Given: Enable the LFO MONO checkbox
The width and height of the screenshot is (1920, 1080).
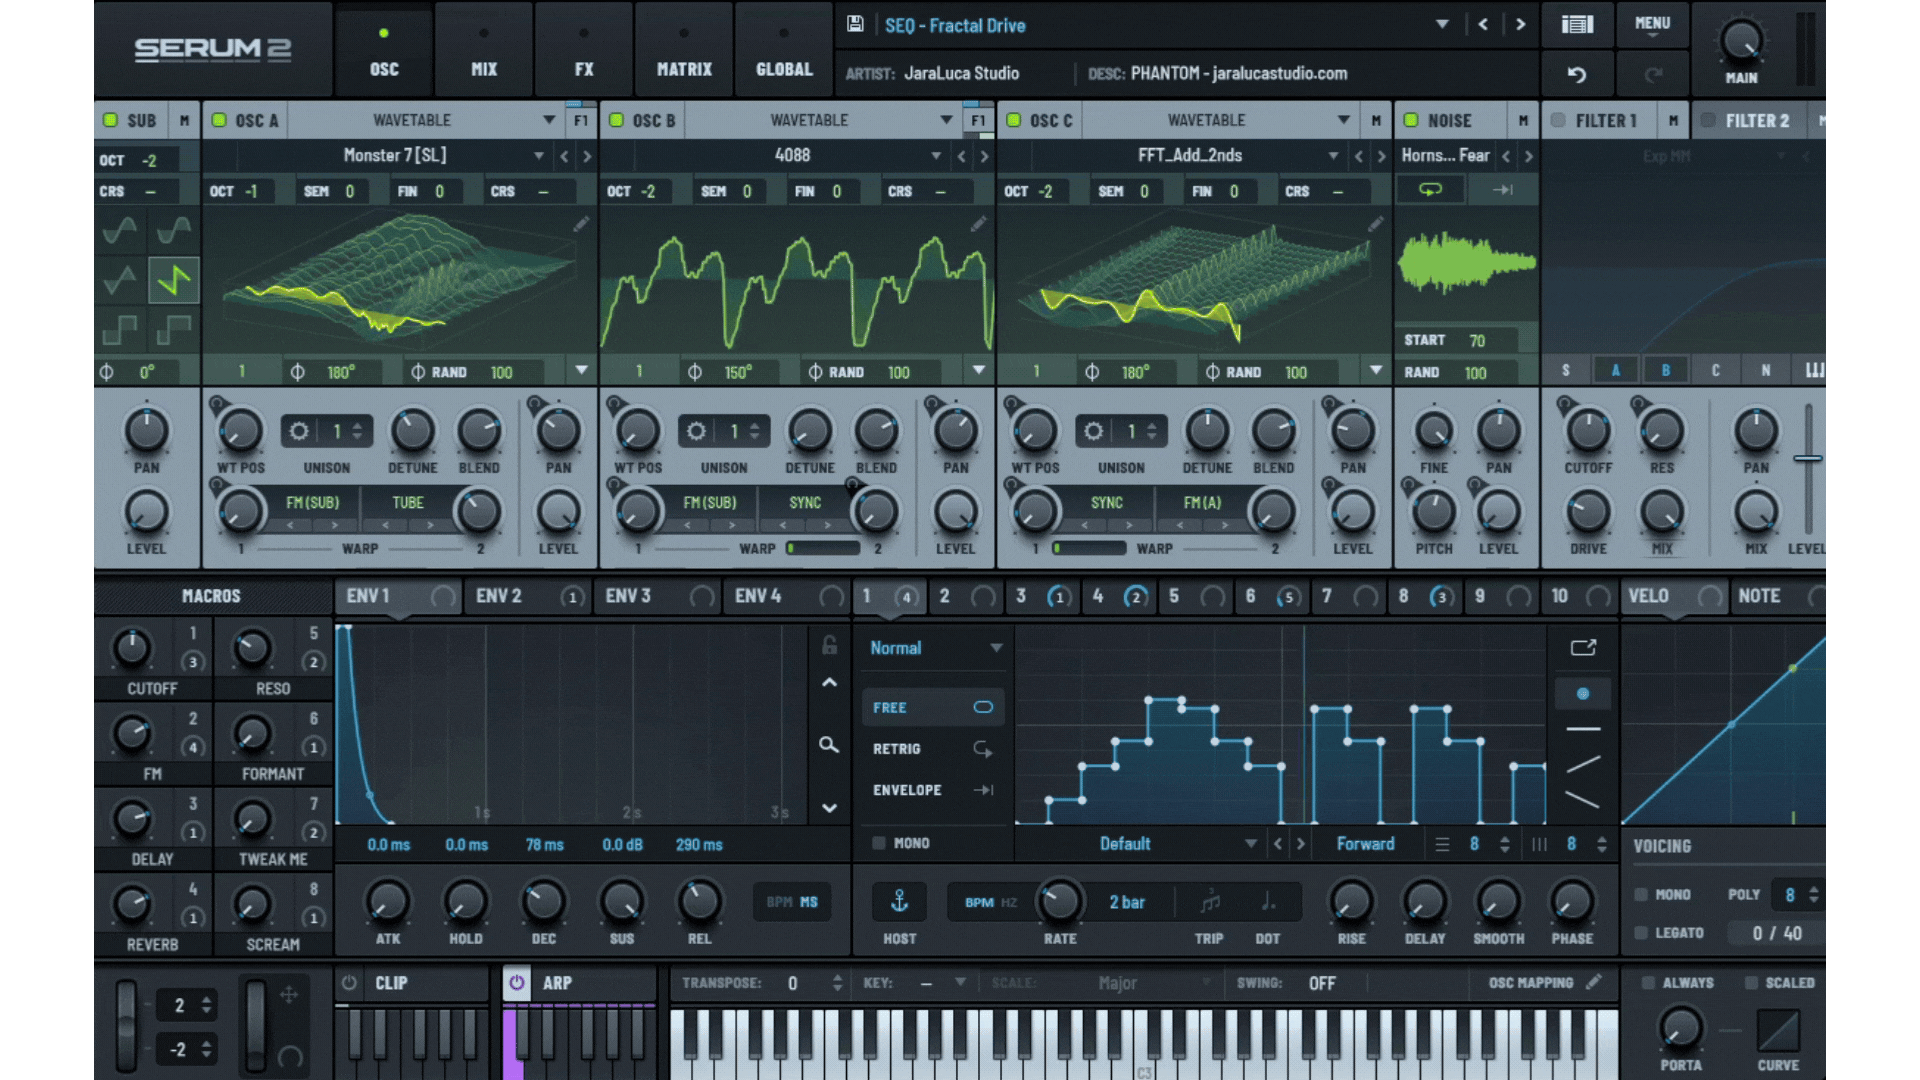Looking at the screenshot, I should coord(879,843).
